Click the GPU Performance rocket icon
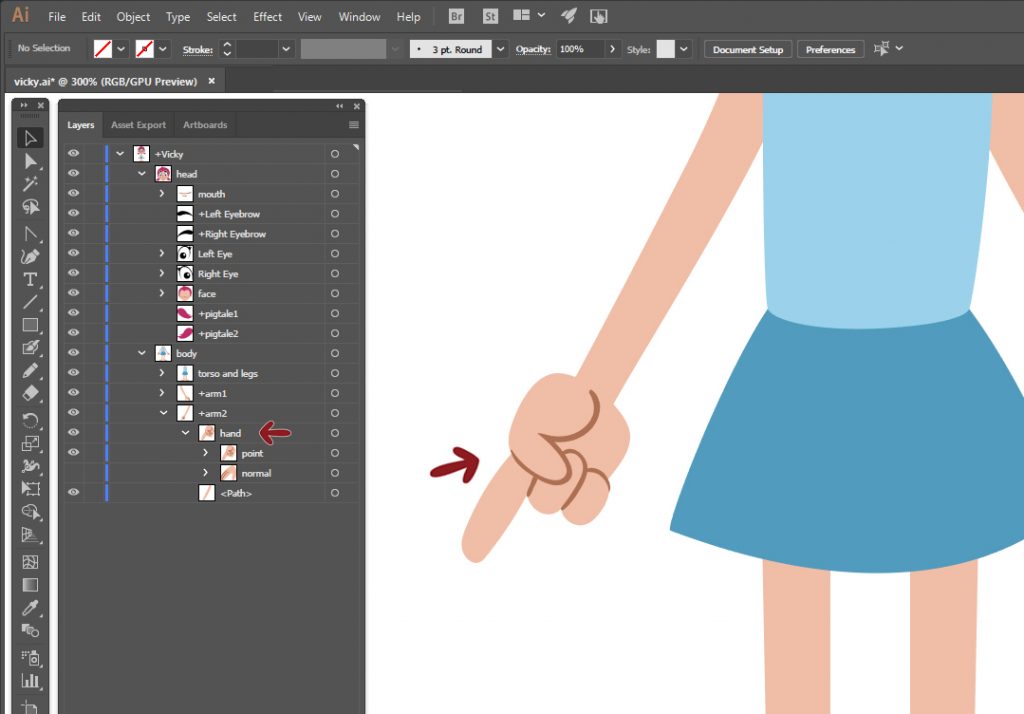 pyautogui.click(x=569, y=16)
